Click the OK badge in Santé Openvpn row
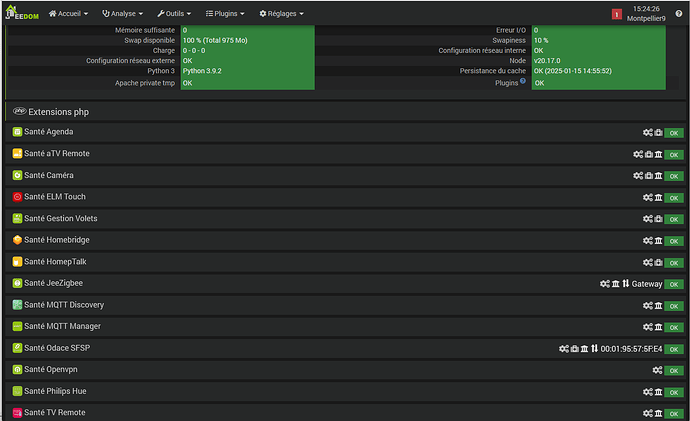Screen dimensions: 690x421 674,371
